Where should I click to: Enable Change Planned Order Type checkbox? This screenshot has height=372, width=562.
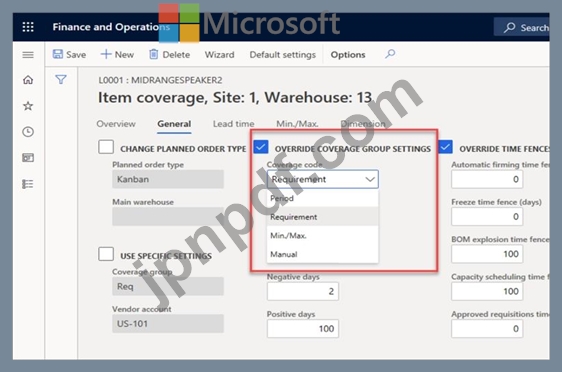[106, 147]
